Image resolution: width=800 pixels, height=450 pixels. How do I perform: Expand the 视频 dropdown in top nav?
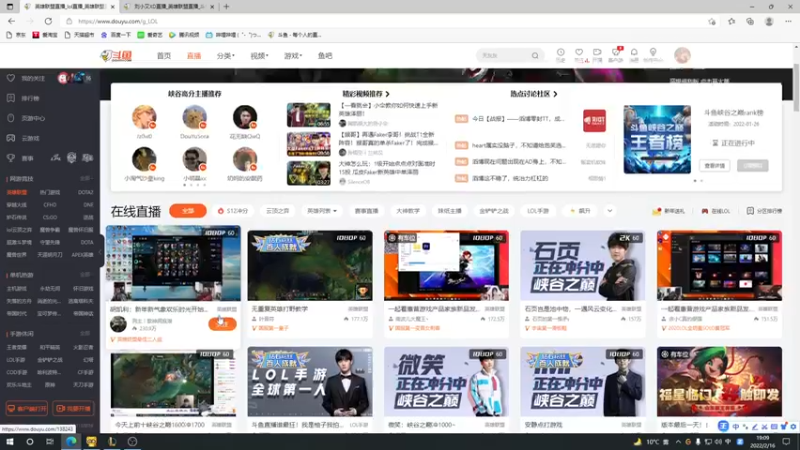(x=259, y=56)
